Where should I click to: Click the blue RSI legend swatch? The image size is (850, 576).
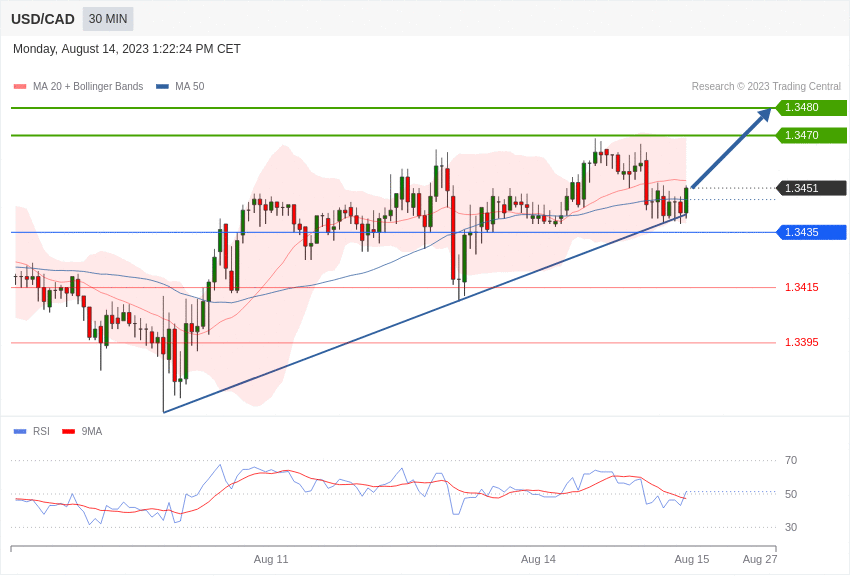tap(20, 432)
